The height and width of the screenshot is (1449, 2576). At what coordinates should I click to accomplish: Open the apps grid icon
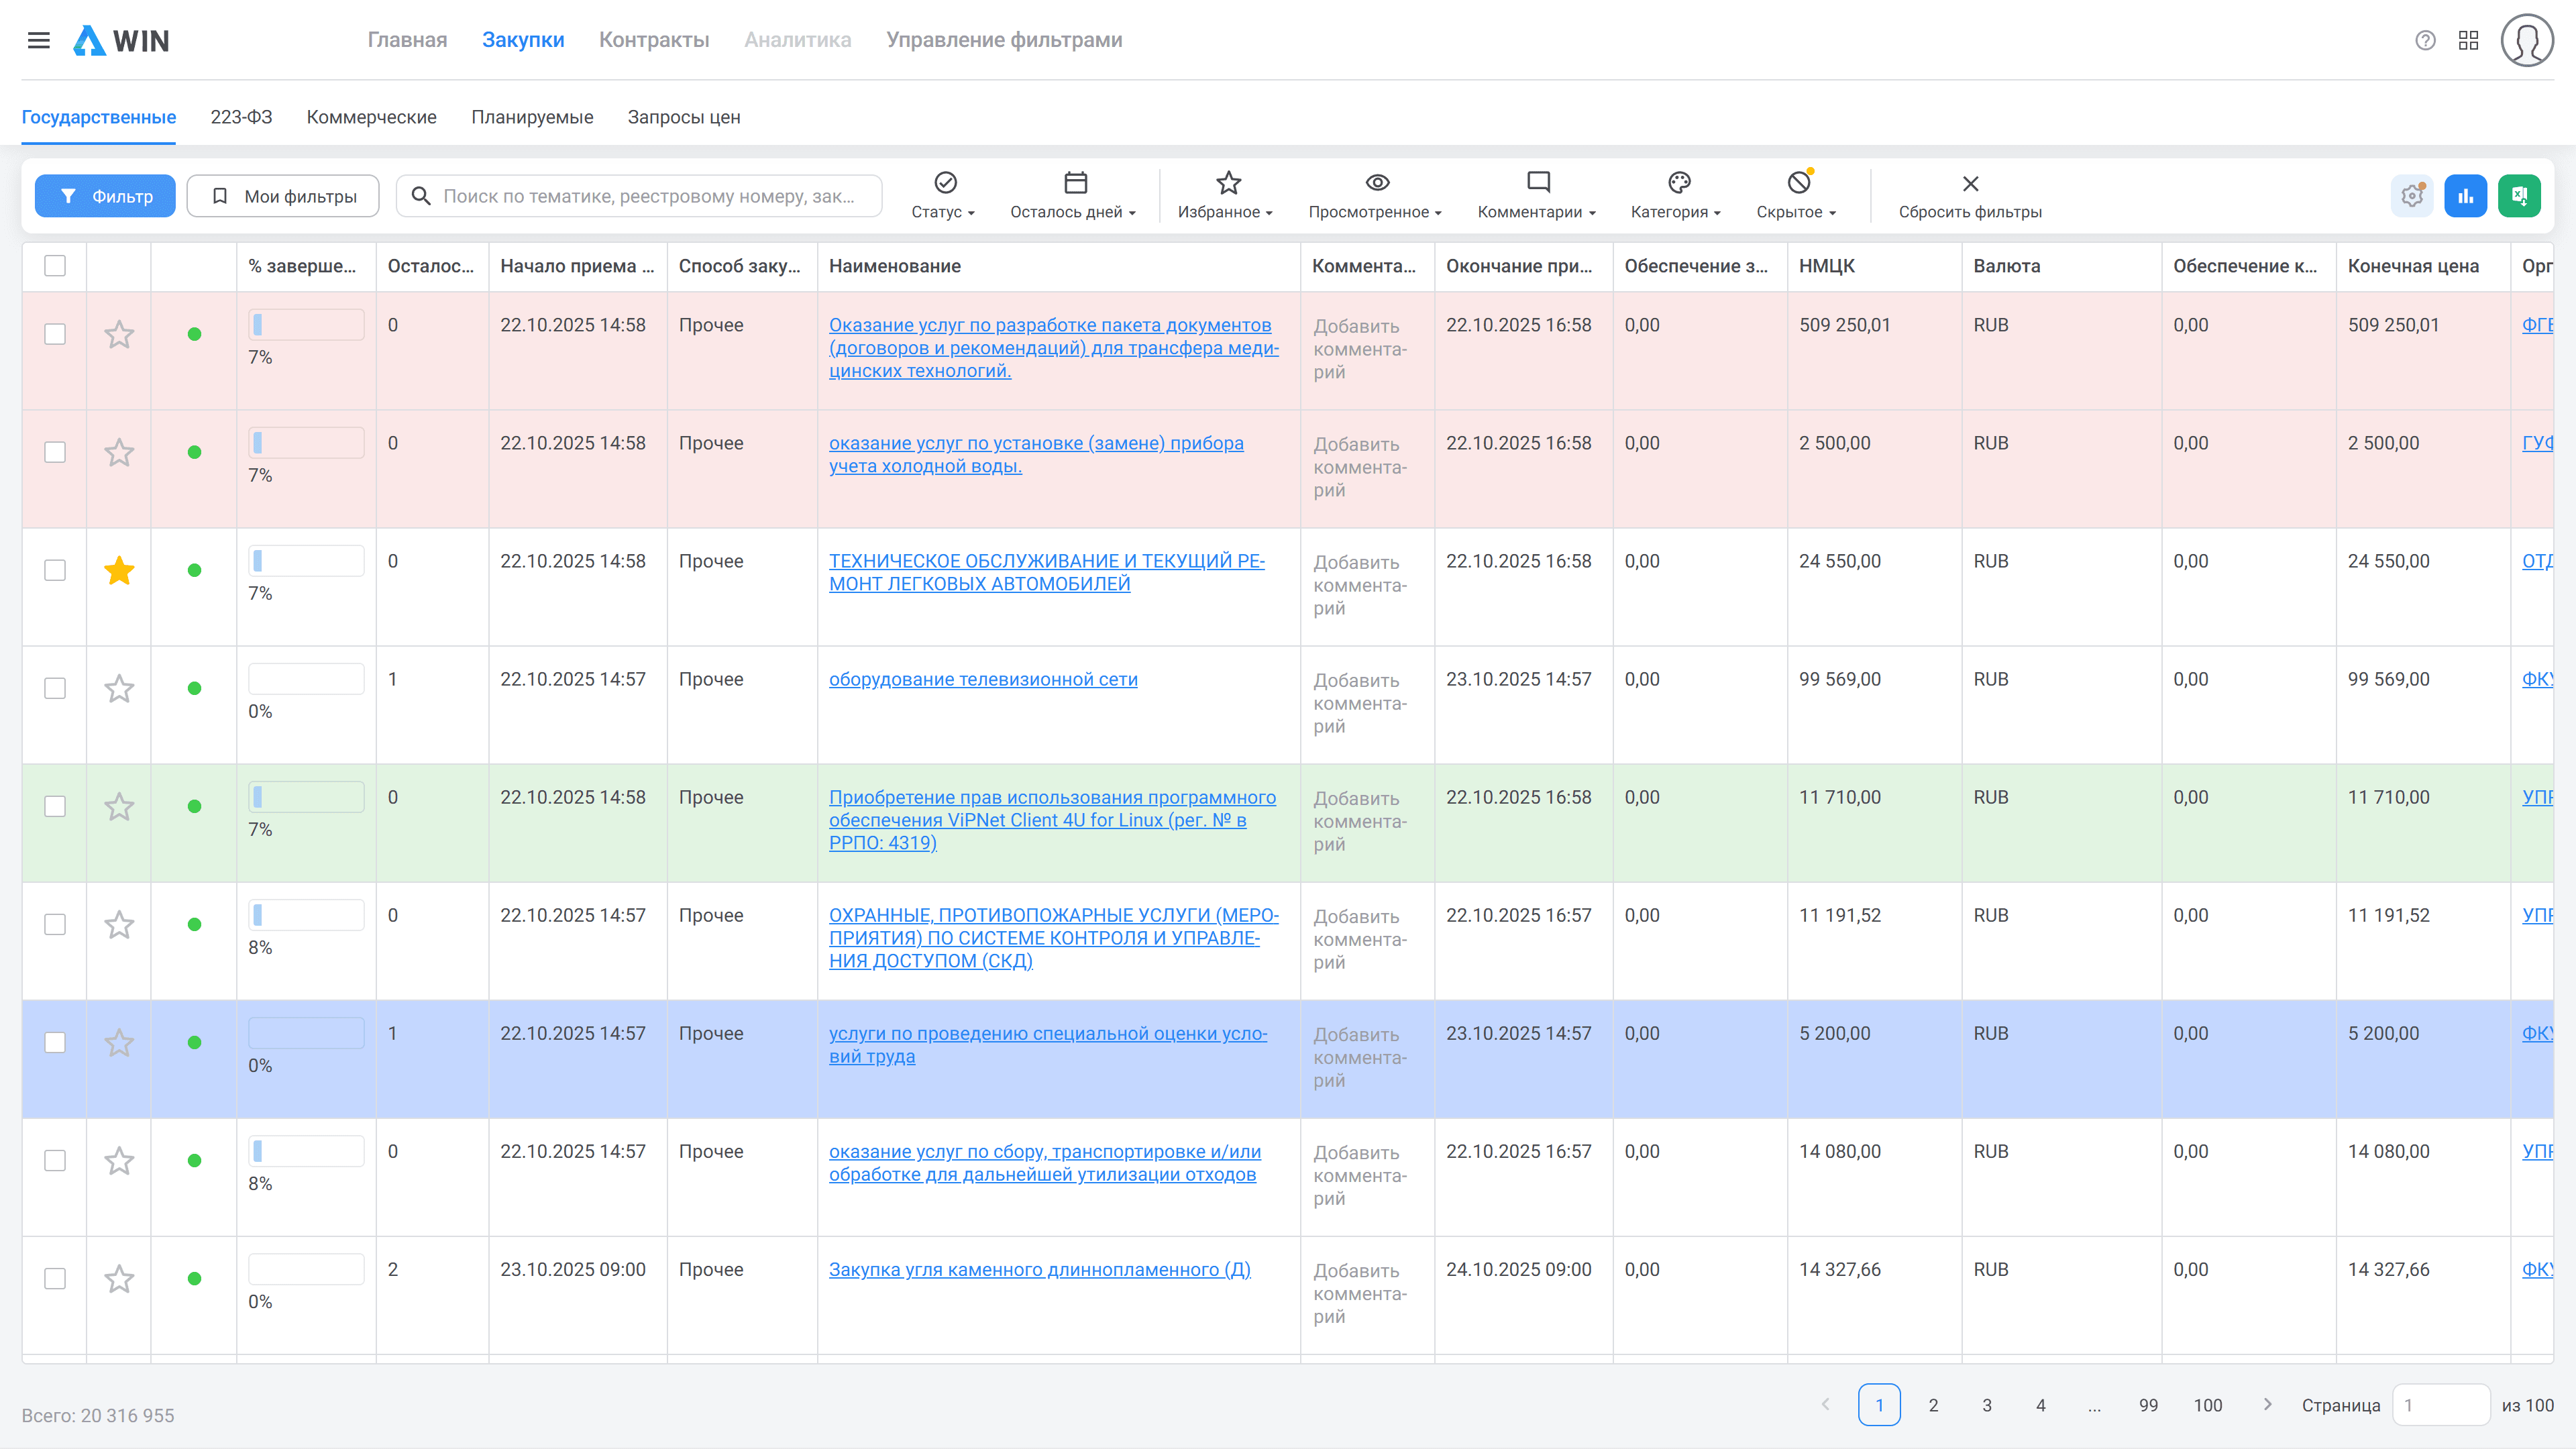pyautogui.click(x=2468, y=40)
